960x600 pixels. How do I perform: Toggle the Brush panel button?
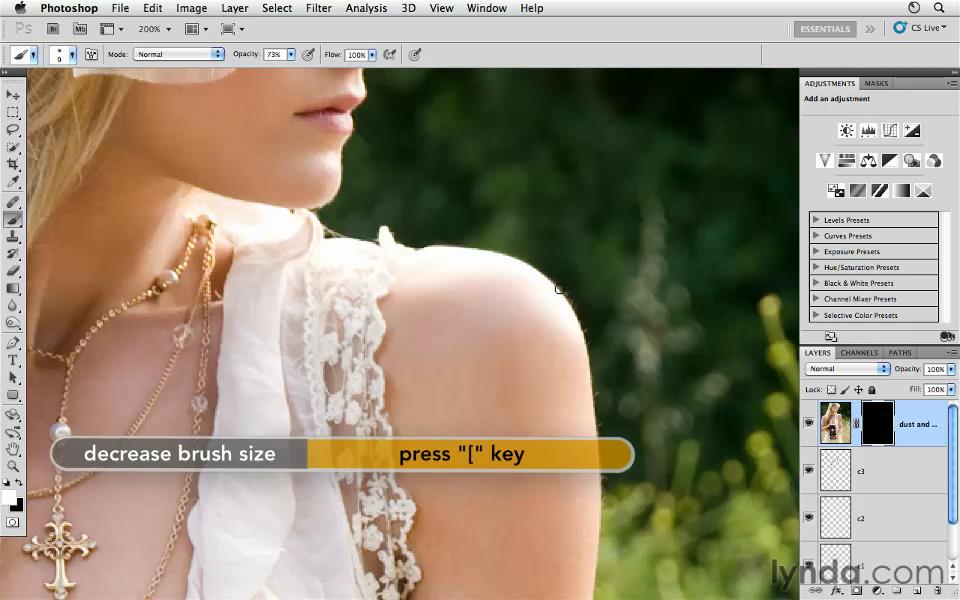tap(91, 54)
